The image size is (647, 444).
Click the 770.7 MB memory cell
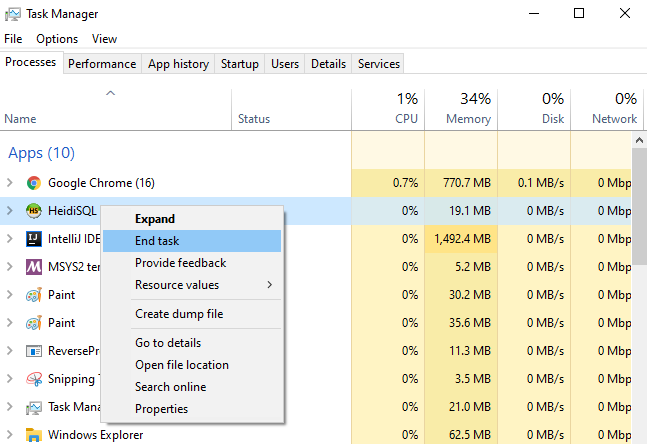(x=461, y=183)
